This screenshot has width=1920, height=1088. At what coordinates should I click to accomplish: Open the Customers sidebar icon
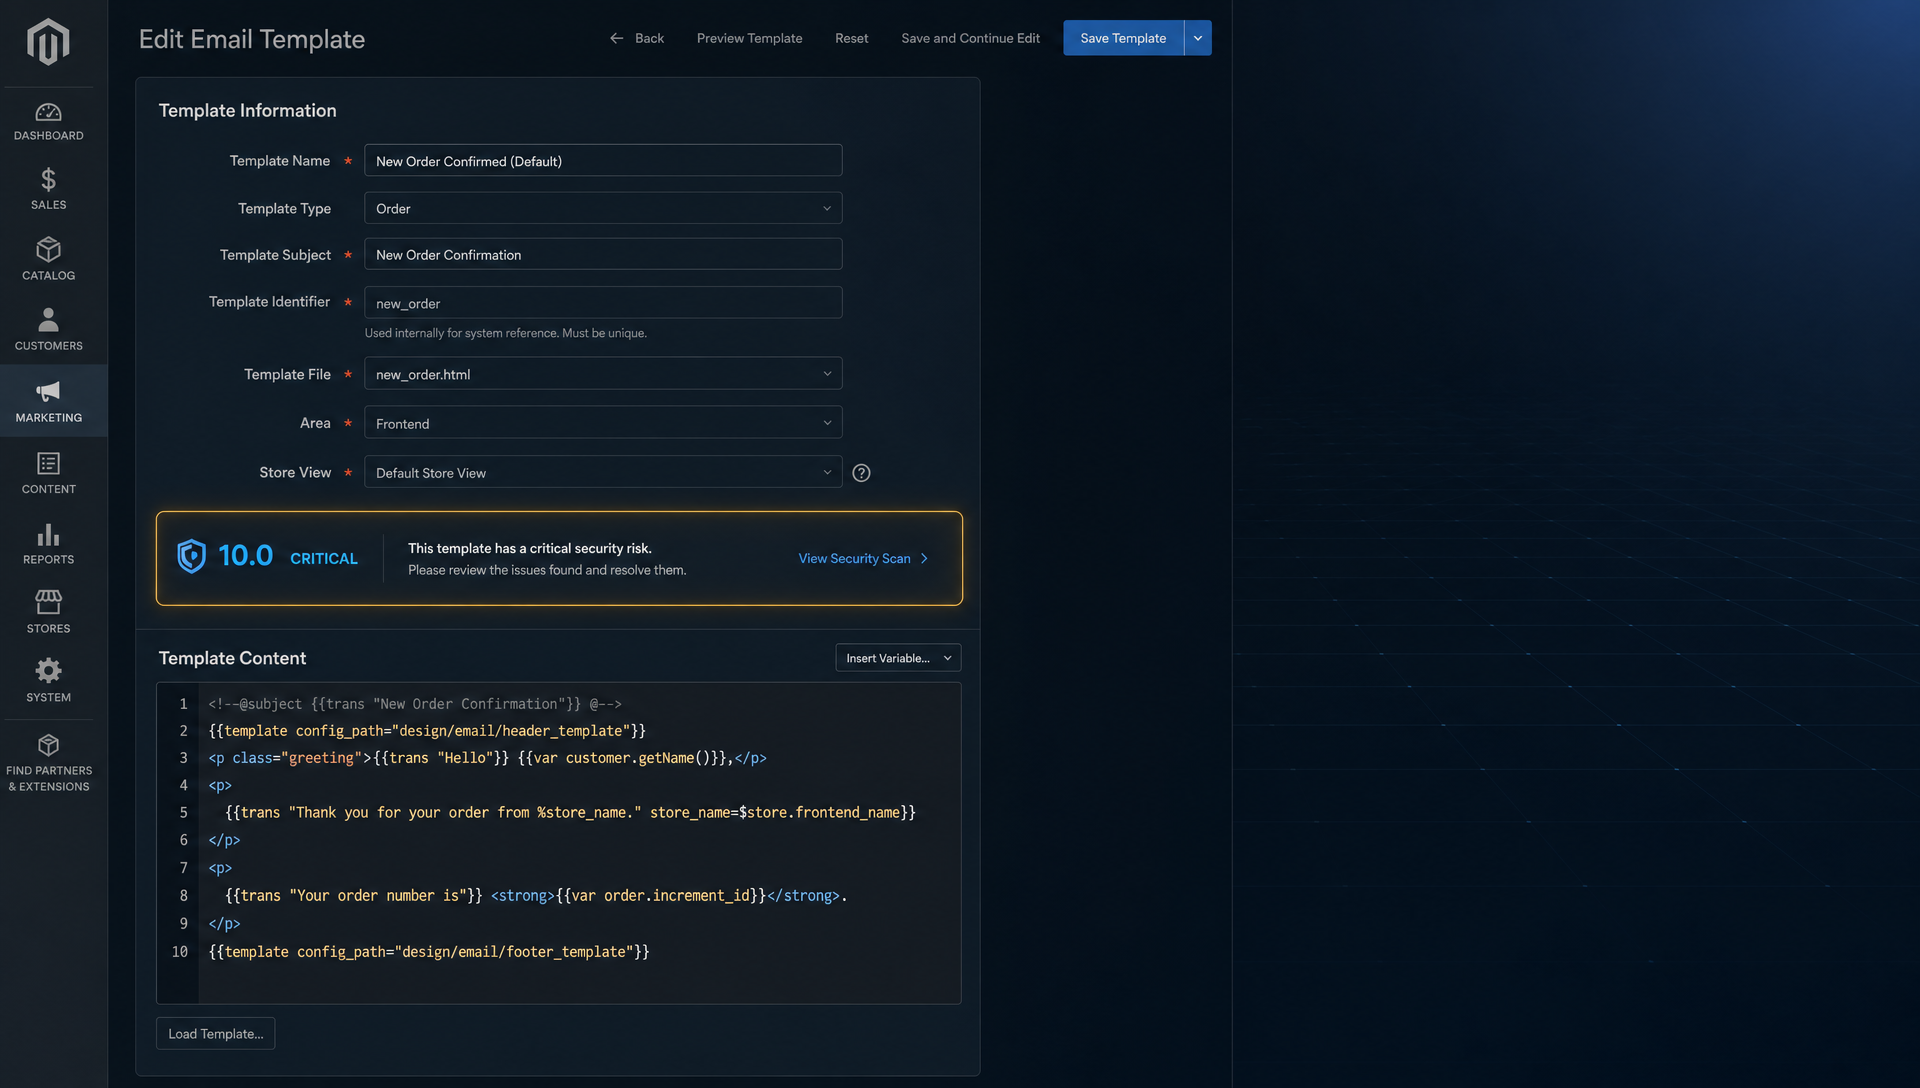[x=48, y=320]
